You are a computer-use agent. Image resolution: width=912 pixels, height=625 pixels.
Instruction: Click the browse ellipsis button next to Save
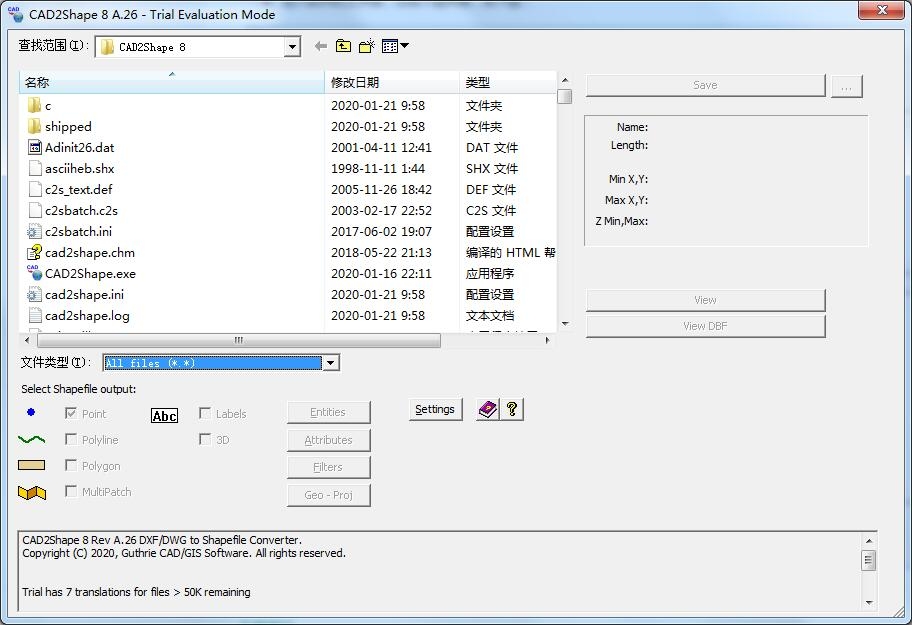coord(846,86)
